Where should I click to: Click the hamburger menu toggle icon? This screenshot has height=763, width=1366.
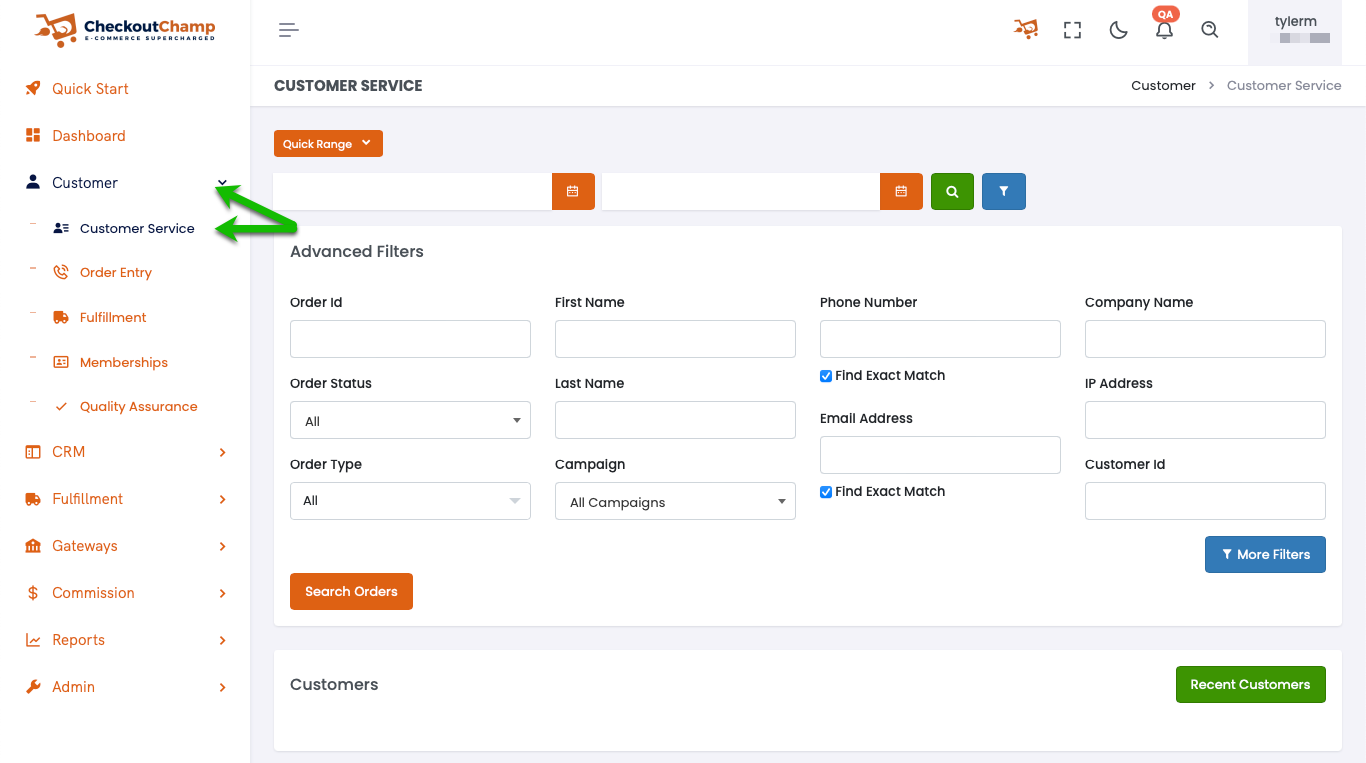click(289, 30)
